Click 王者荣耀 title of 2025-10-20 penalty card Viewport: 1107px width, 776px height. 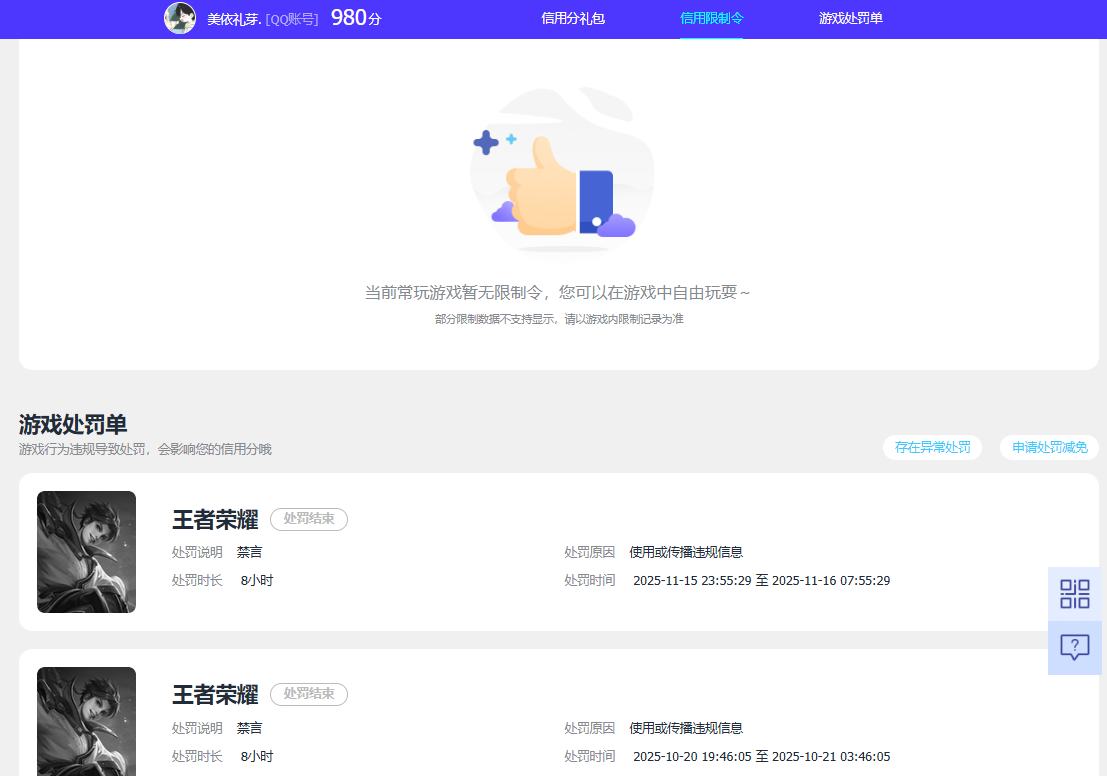click(x=215, y=695)
